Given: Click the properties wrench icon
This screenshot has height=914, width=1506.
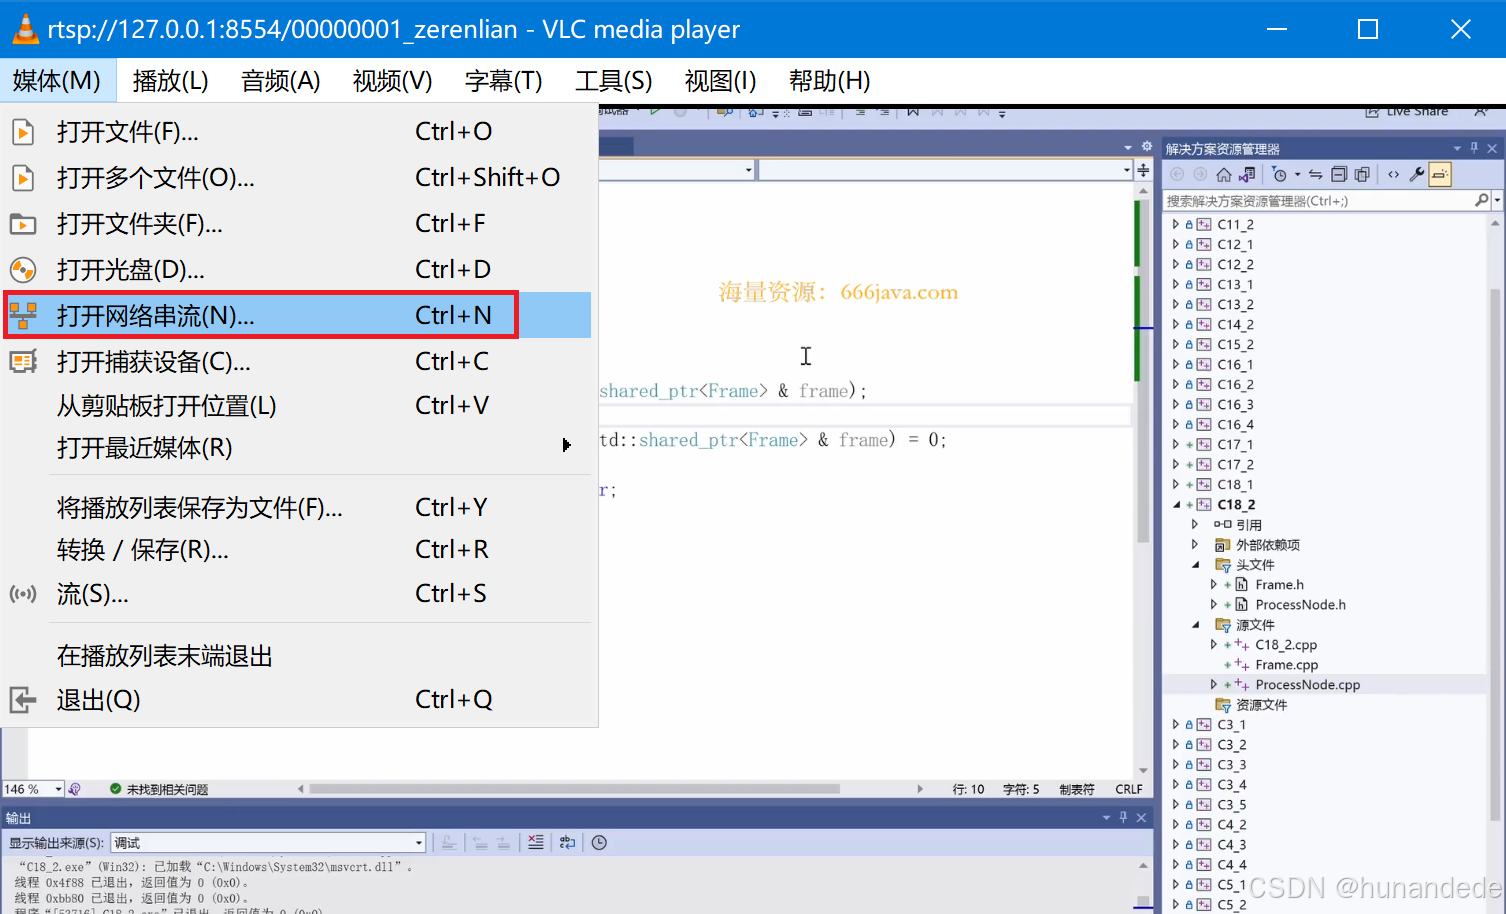Looking at the screenshot, I should [1417, 174].
